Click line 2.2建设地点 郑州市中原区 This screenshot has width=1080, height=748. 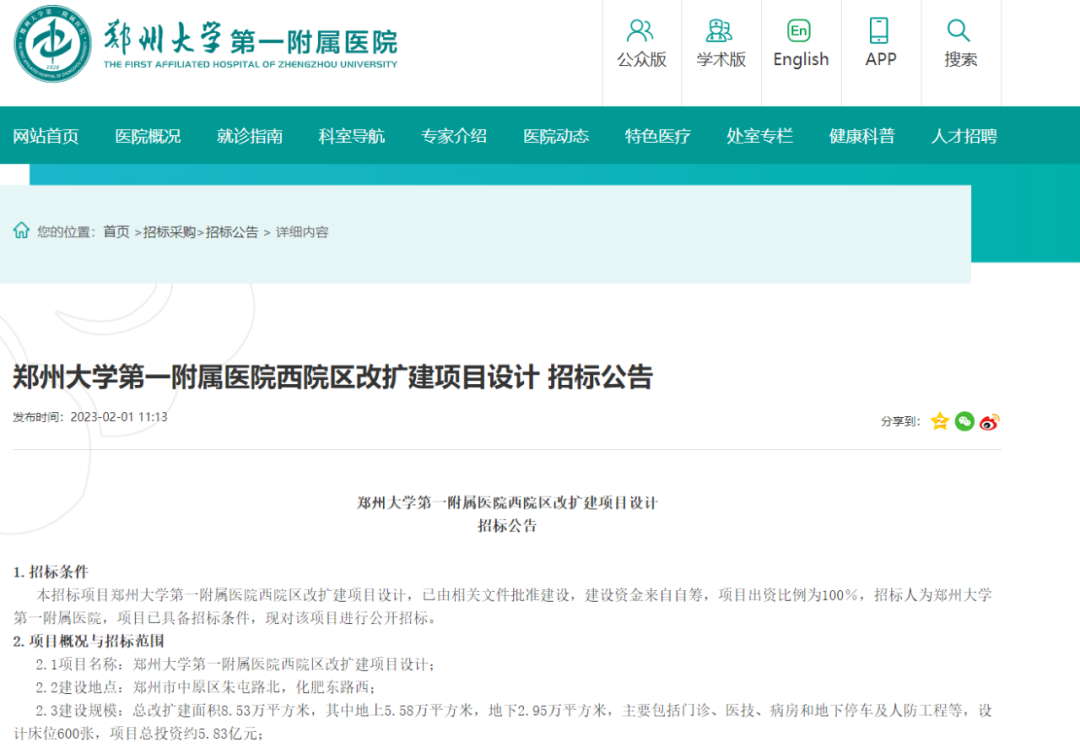pyautogui.click(x=206, y=687)
